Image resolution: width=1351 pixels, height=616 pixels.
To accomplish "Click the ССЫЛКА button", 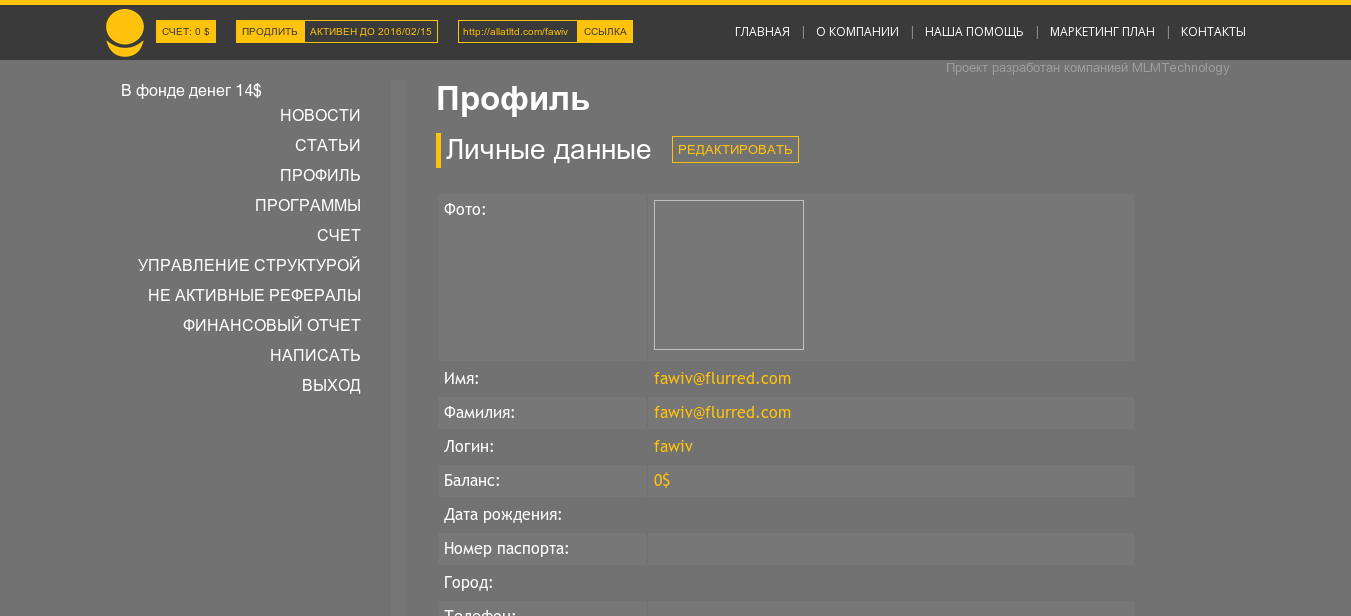I will pyautogui.click(x=605, y=32).
